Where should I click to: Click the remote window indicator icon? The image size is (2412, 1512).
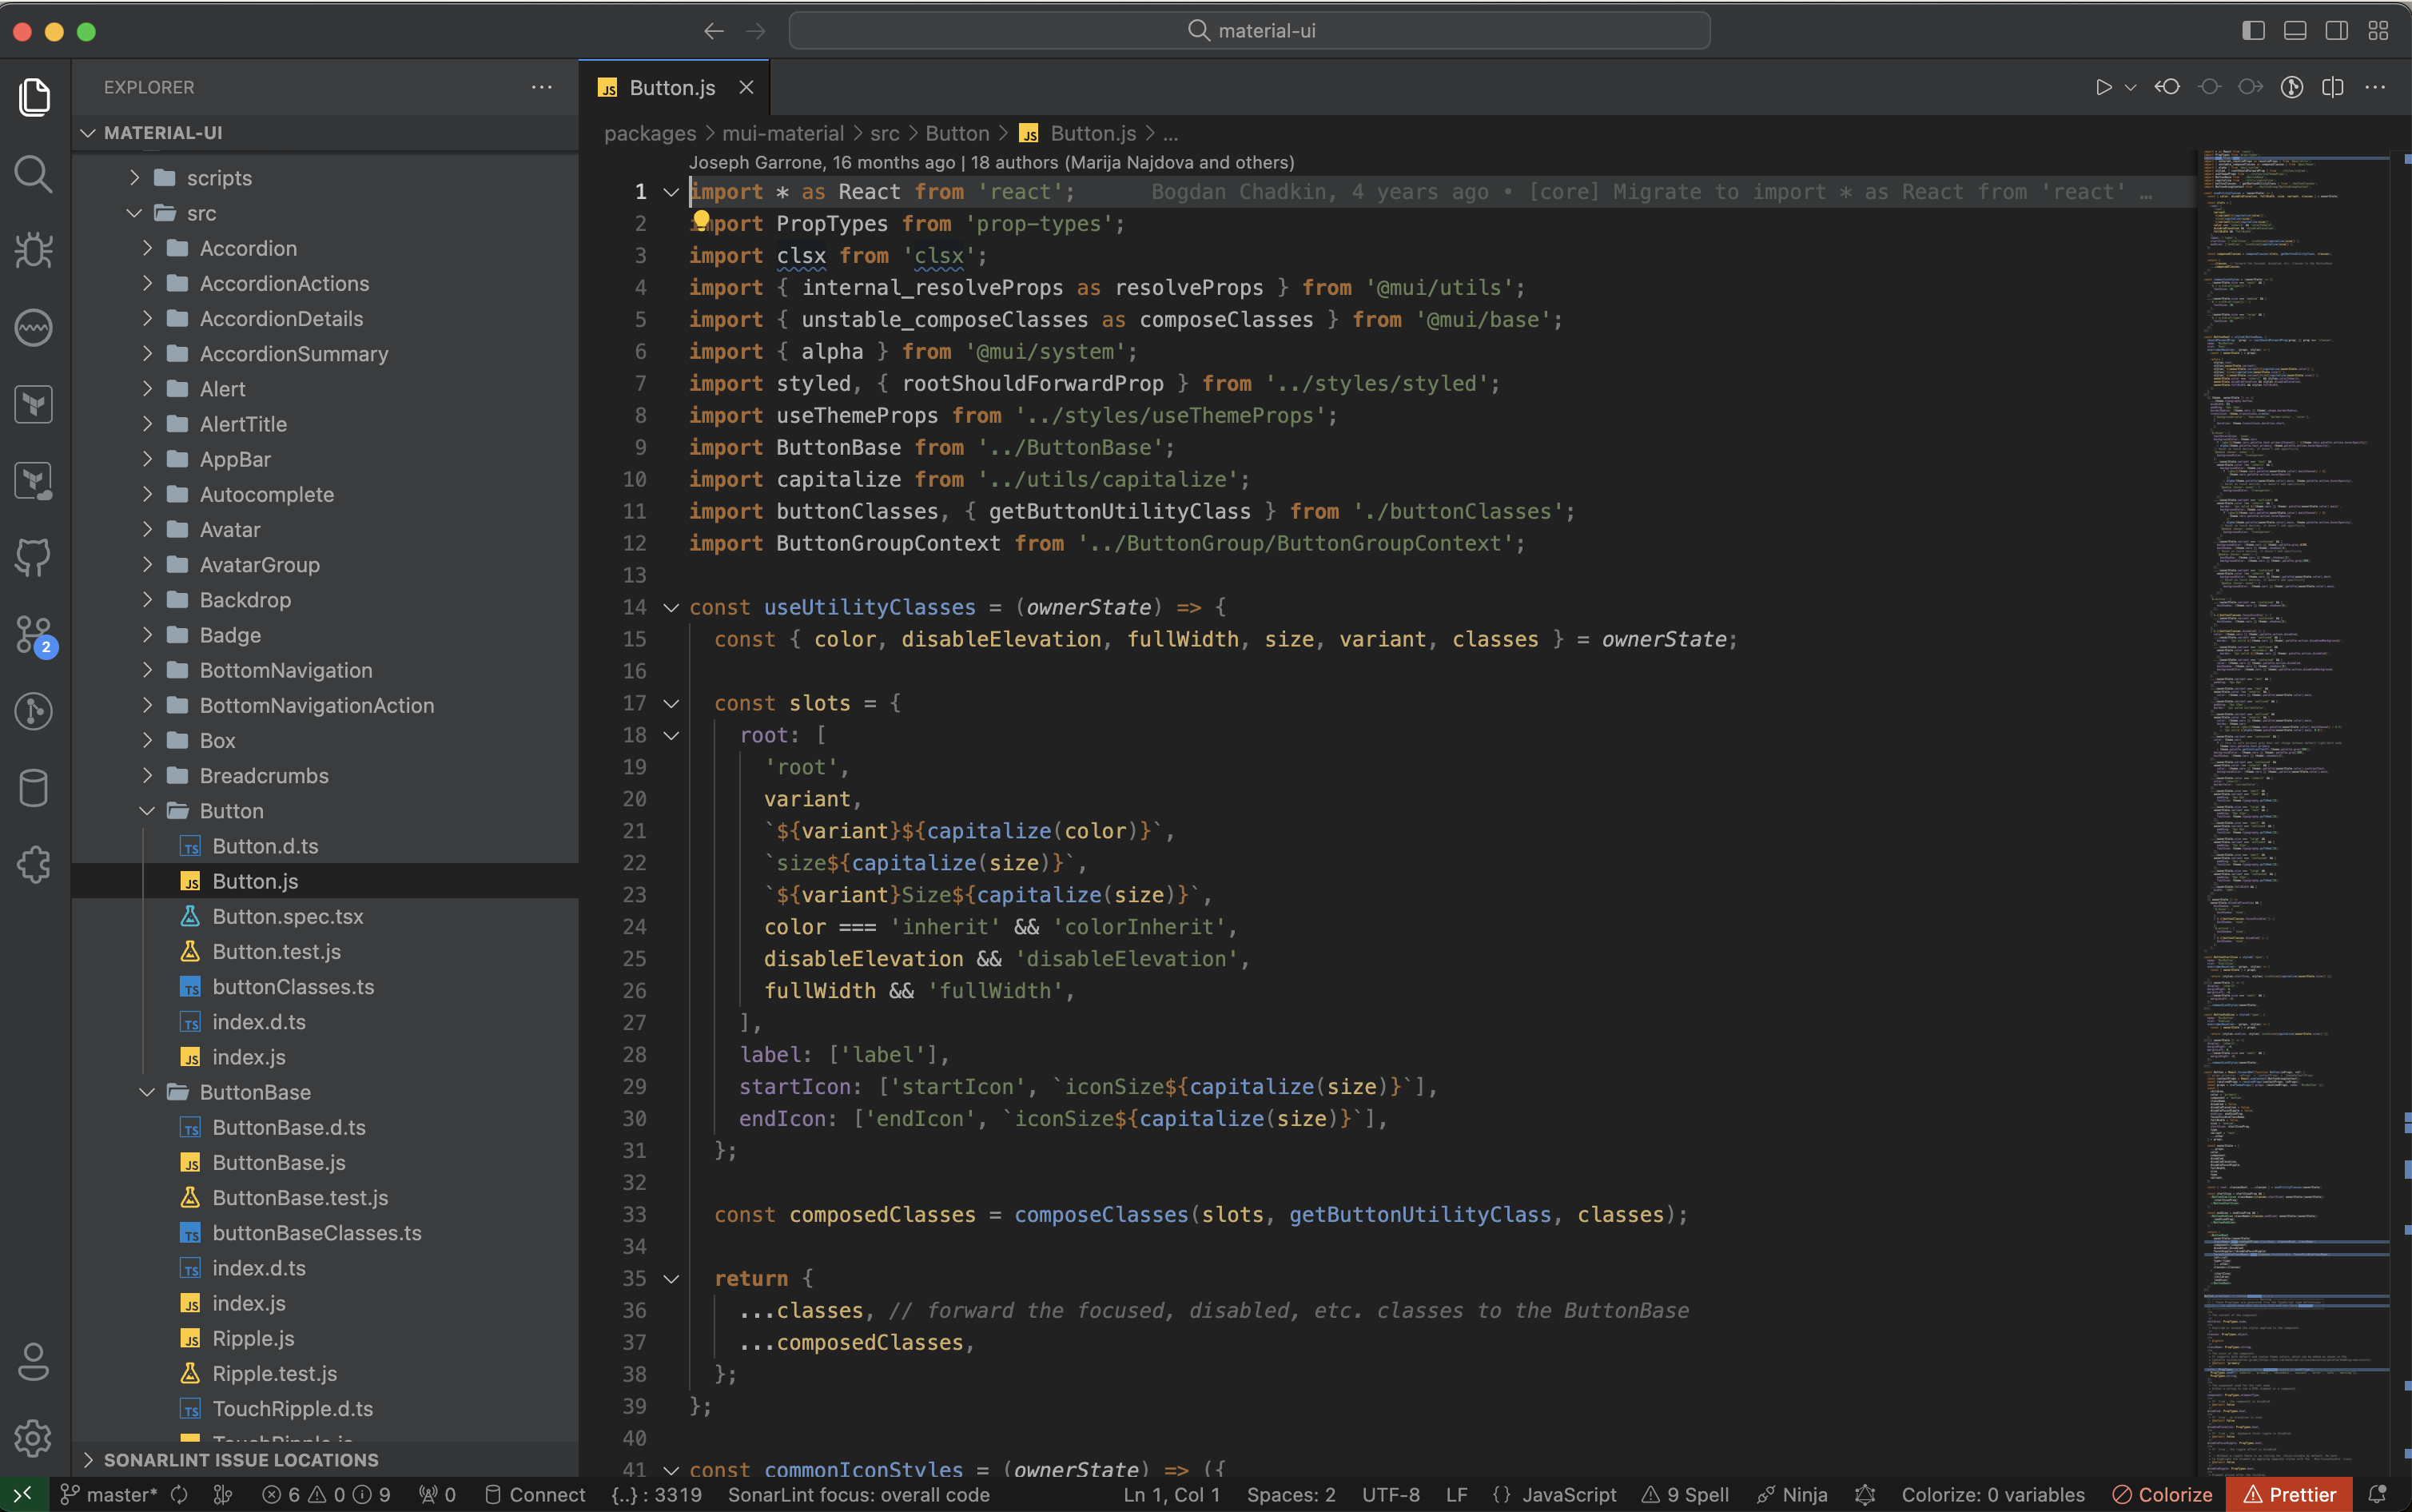[23, 1494]
